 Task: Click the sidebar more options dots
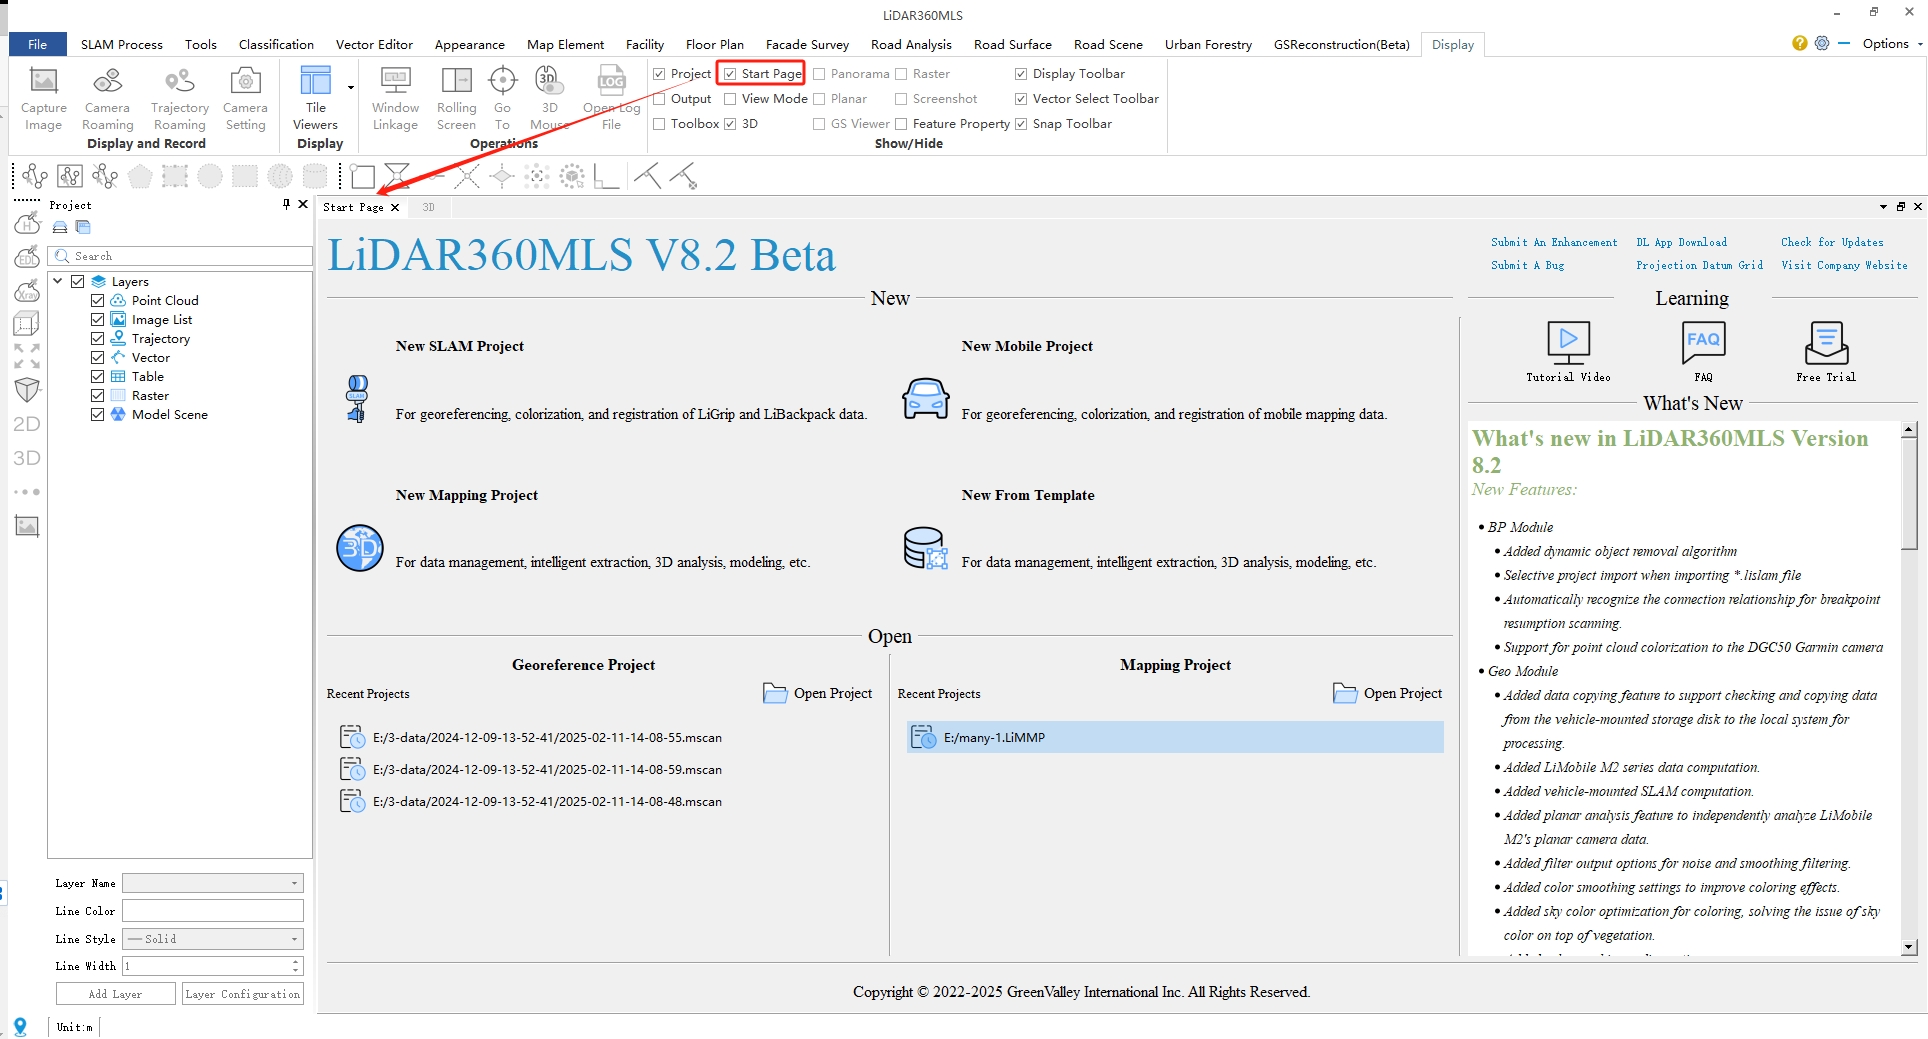pyautogui.click(x=27, y=492)
